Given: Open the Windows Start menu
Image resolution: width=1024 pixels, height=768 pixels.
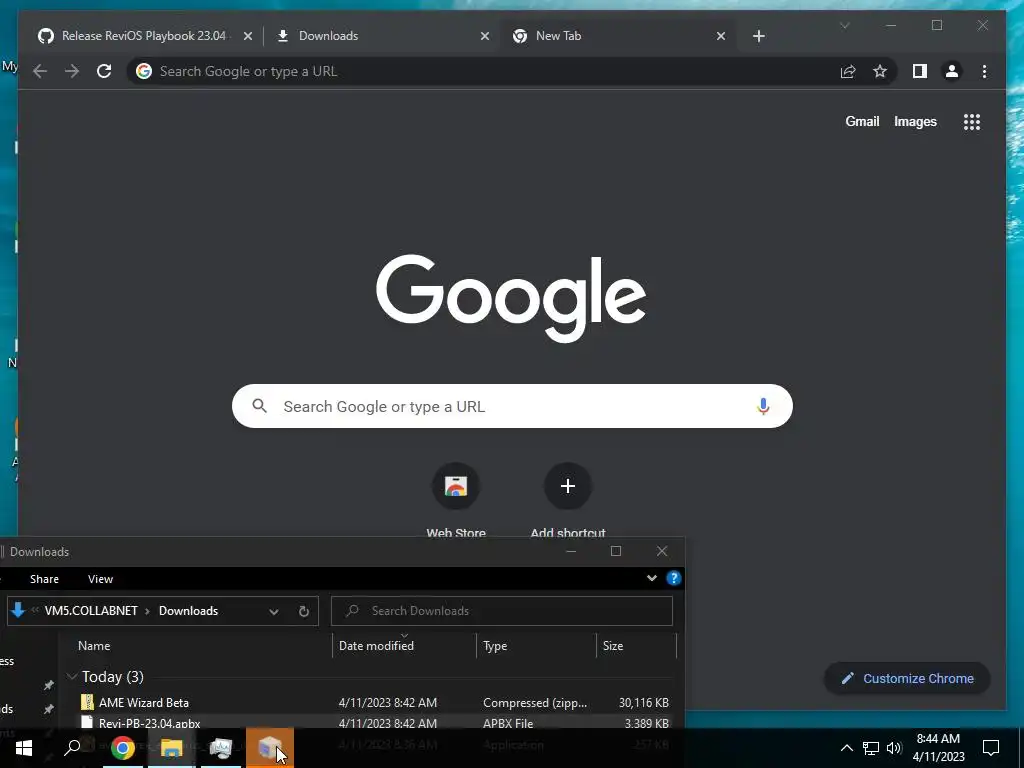Looking at the screenshot, I should (24, 748).
